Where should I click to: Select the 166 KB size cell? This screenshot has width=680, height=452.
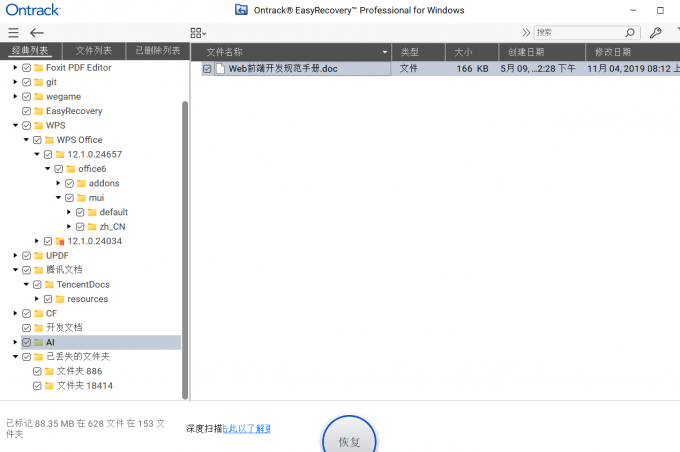(x=472, y=69)
